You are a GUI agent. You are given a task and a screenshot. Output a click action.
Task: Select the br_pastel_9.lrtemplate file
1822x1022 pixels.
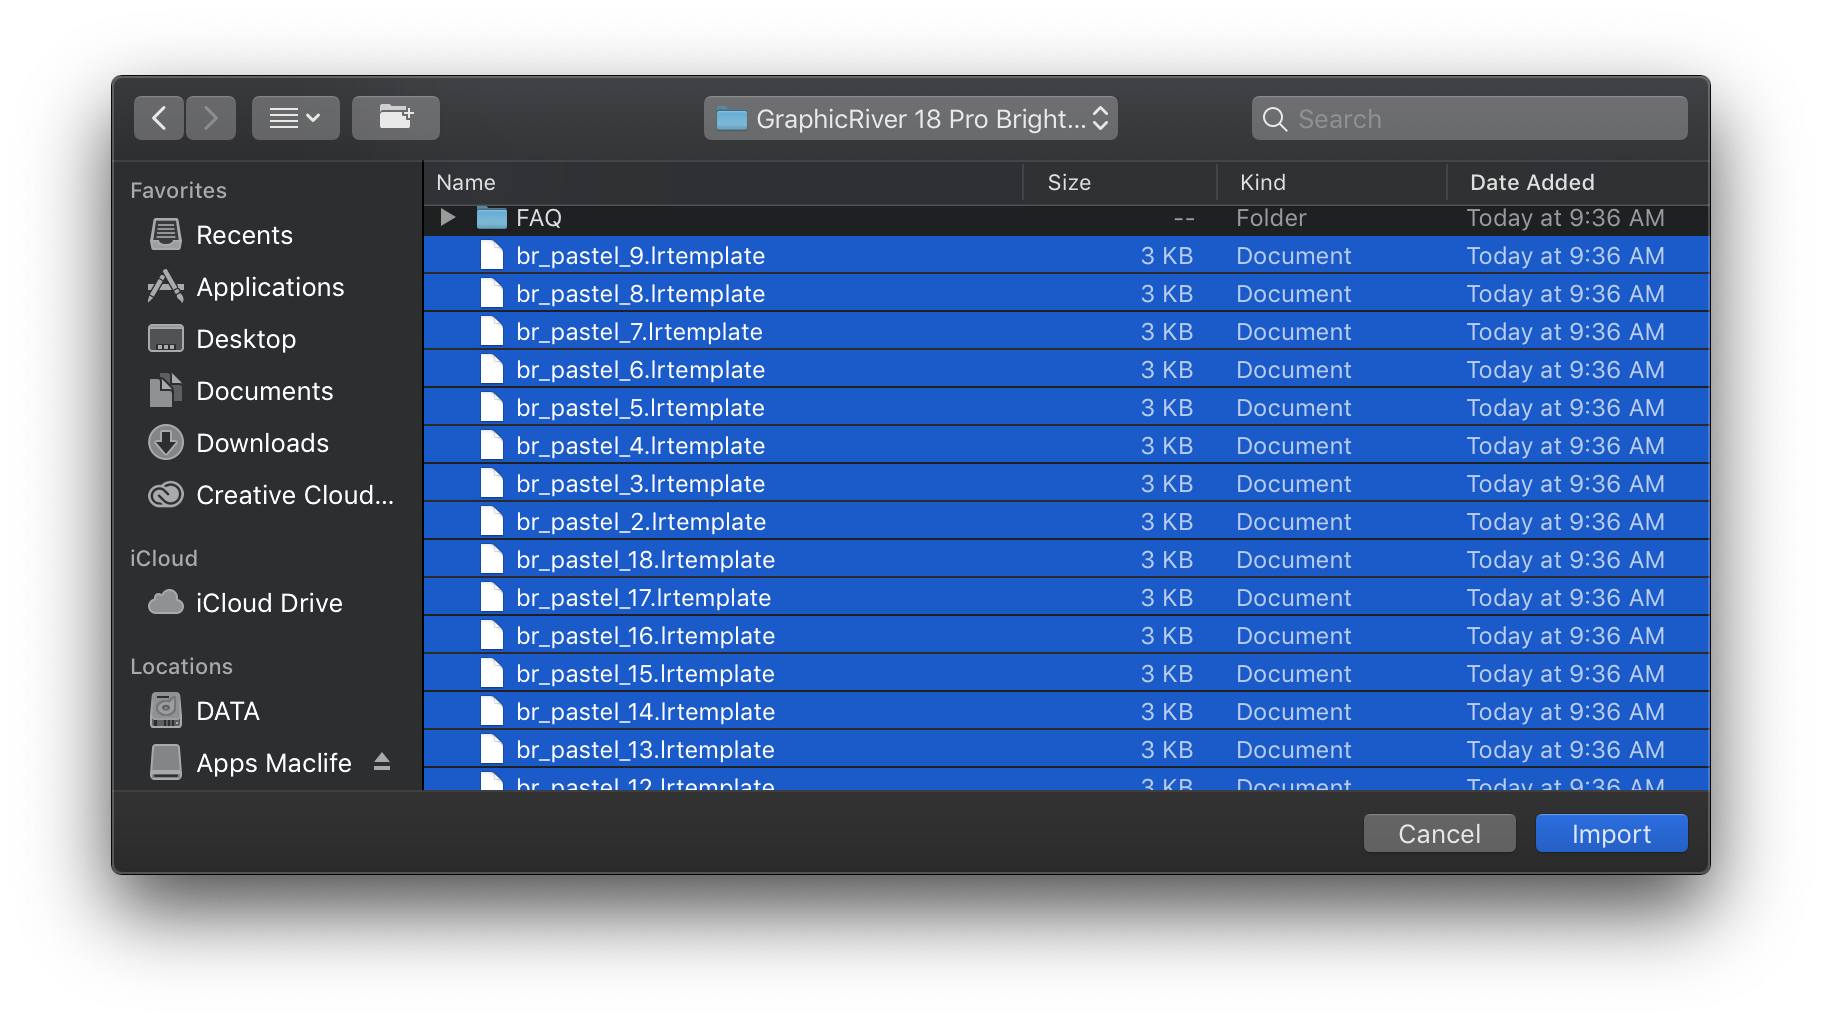[640, 256]
